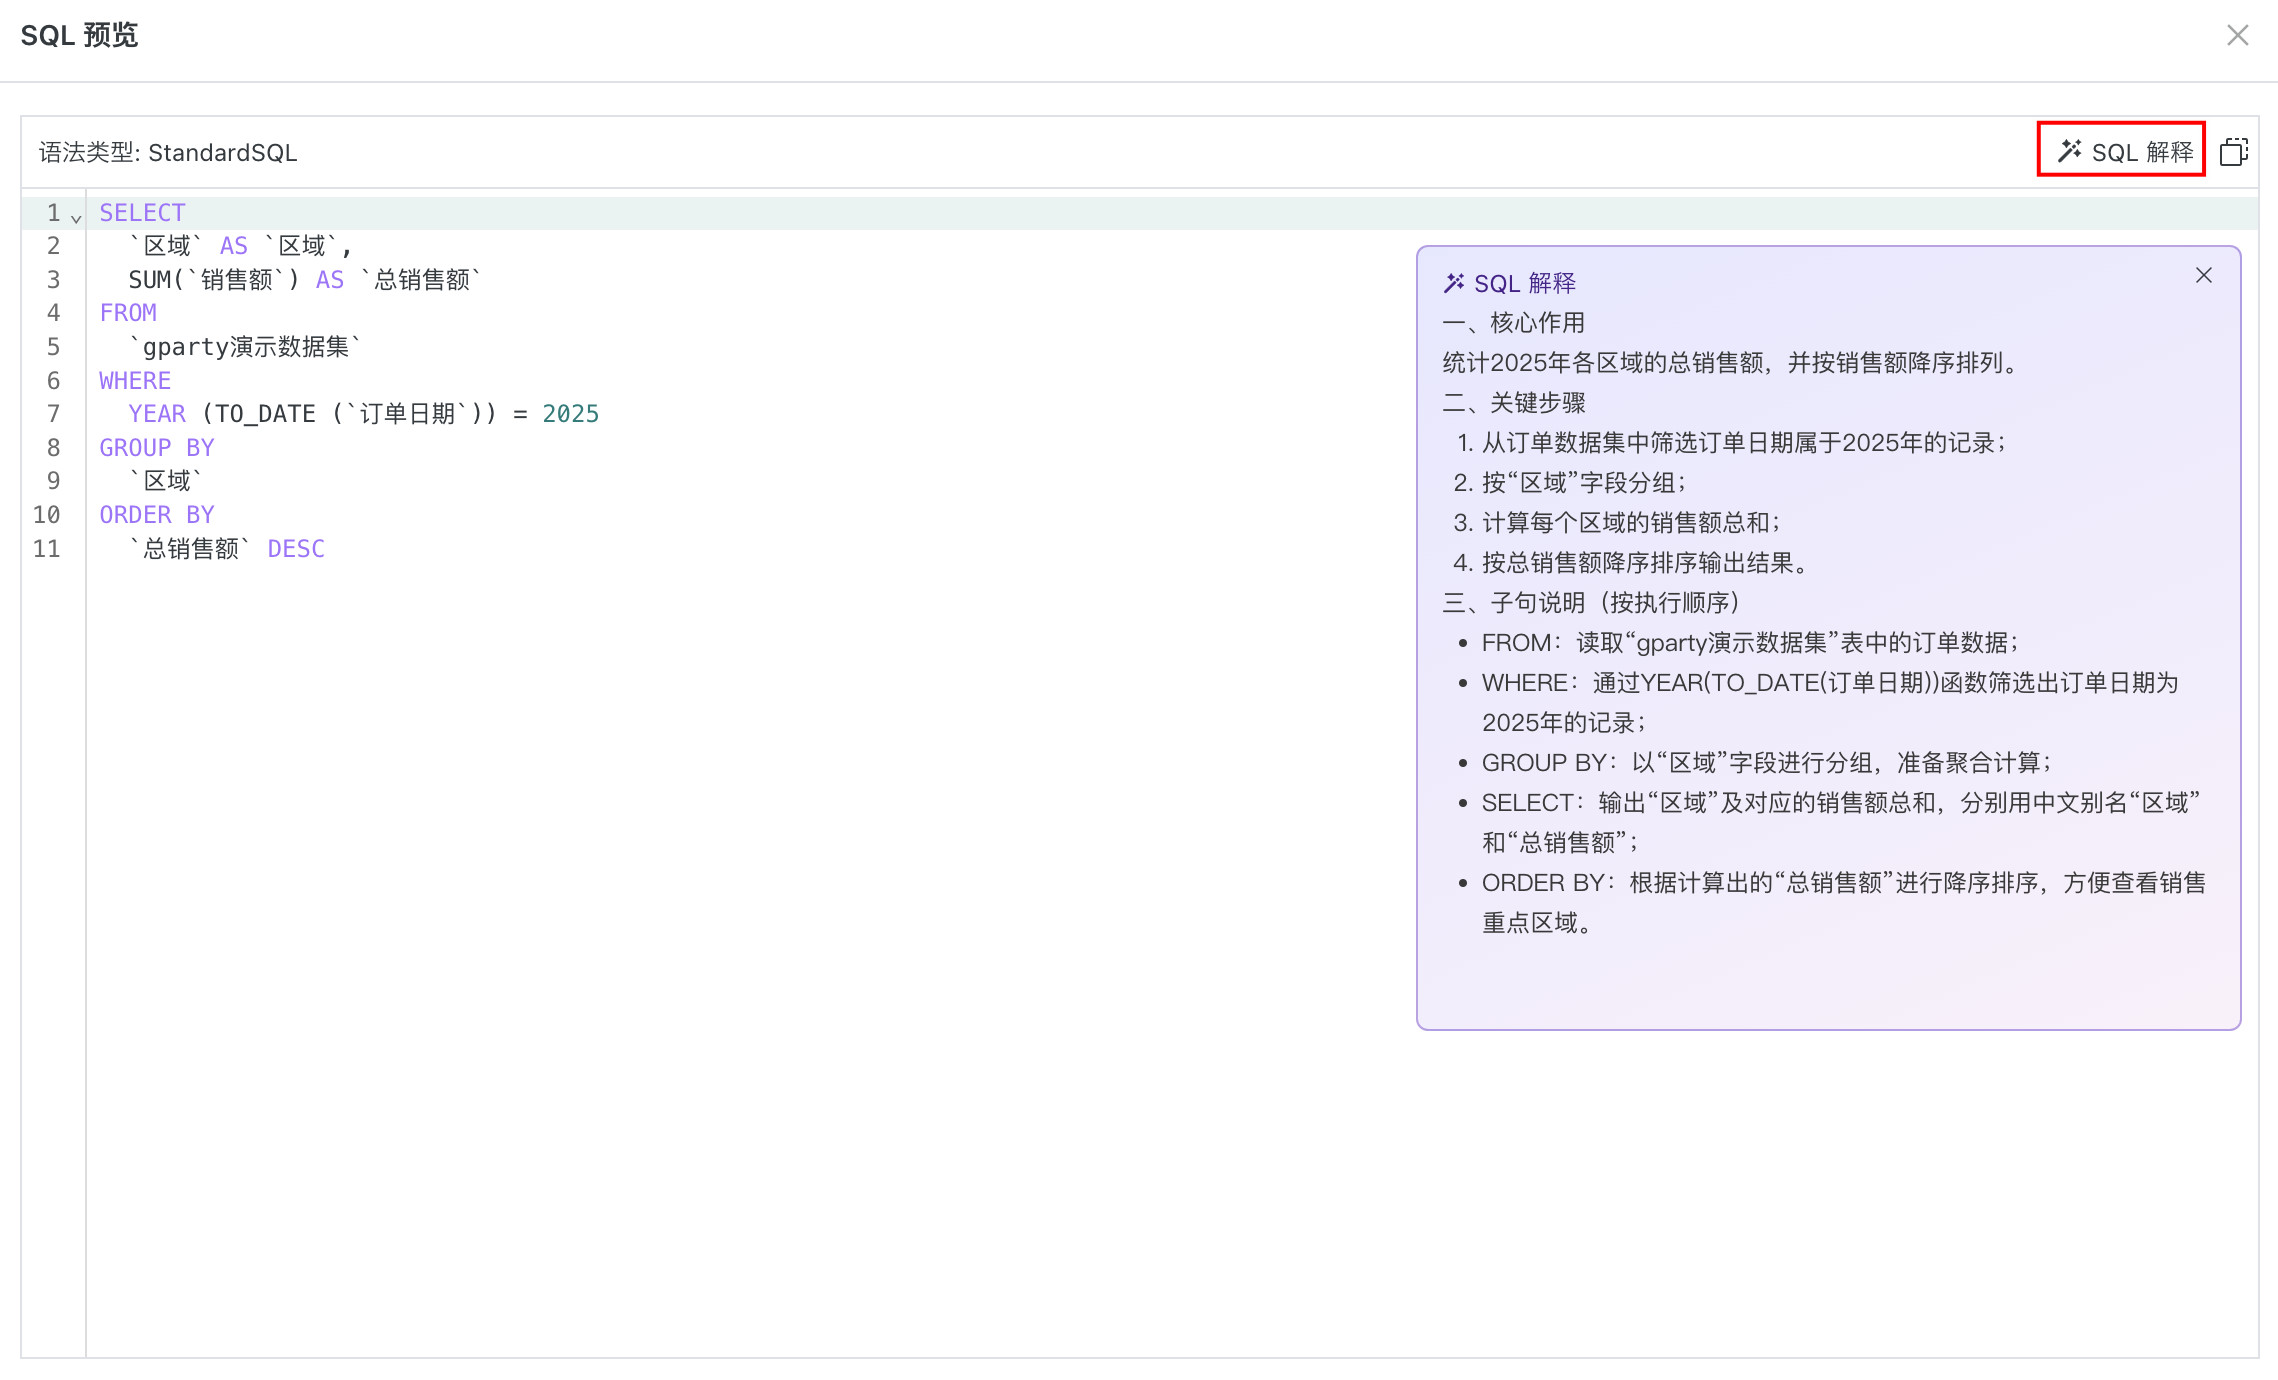This screenshot has width=2278, height=1380.
Task: Click the 2025 number literal
Action: [570, 414]
